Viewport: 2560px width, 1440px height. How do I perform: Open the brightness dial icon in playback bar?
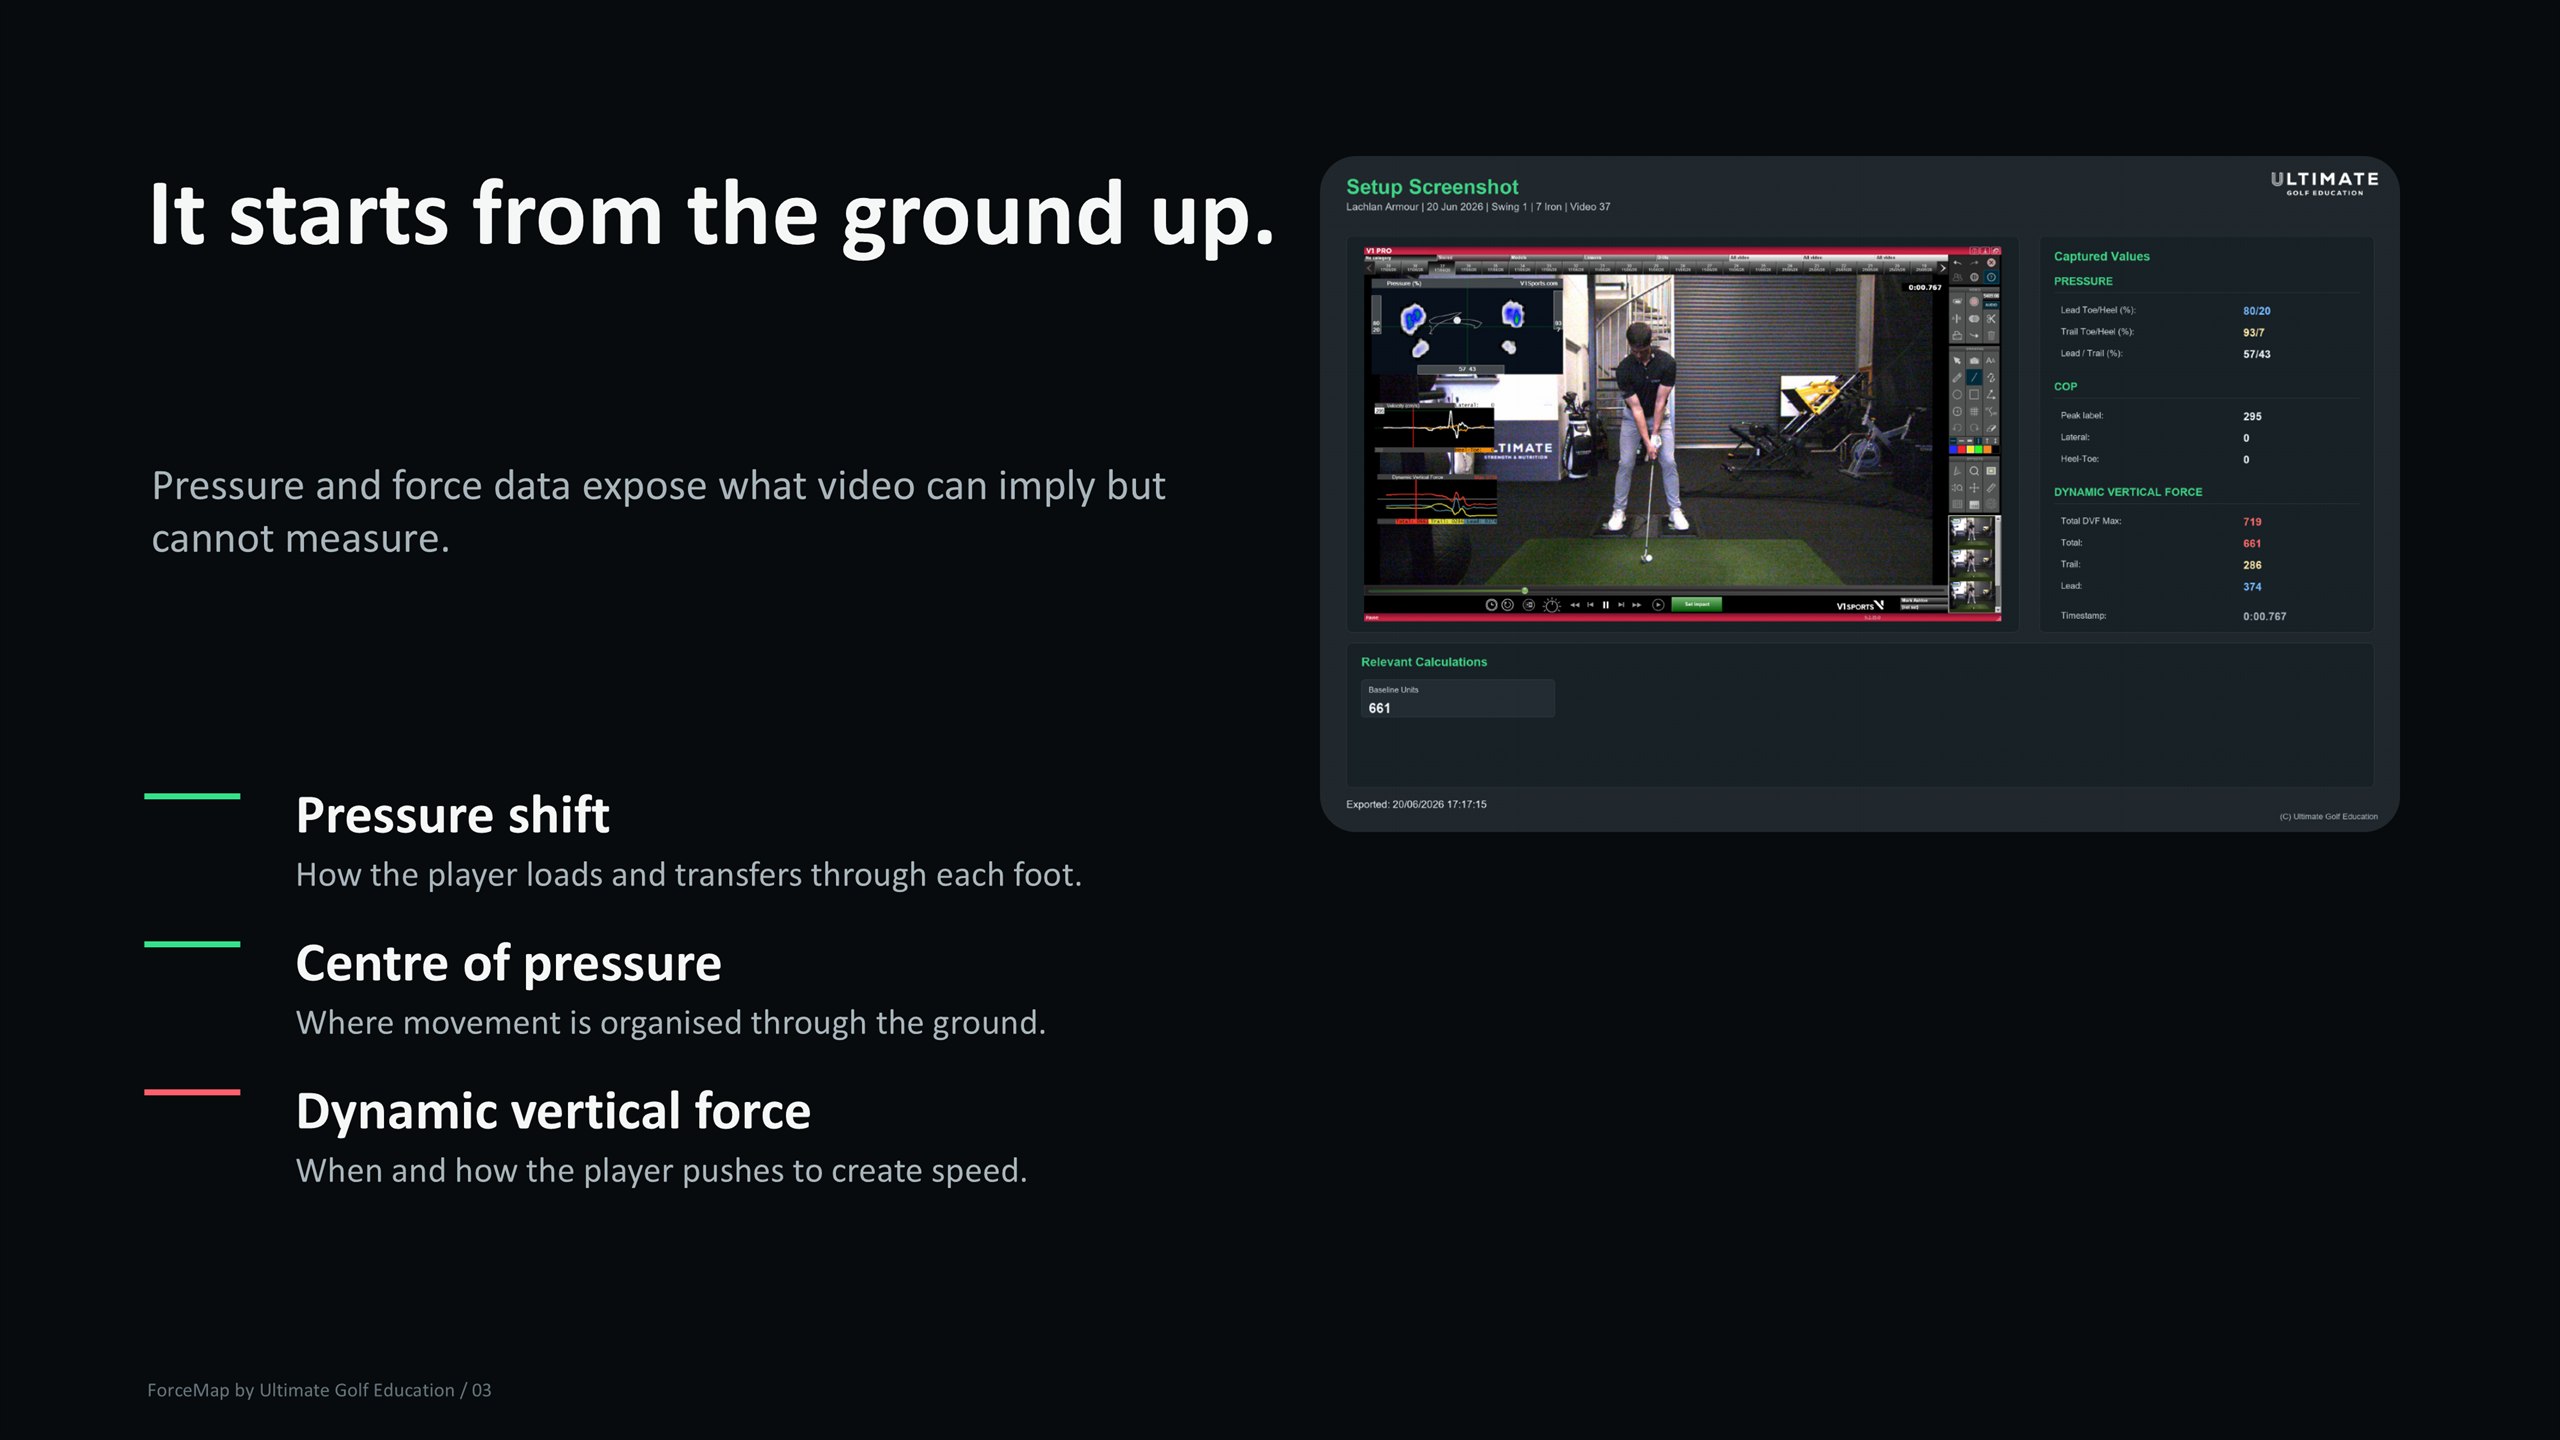[x=1552, y=605]
